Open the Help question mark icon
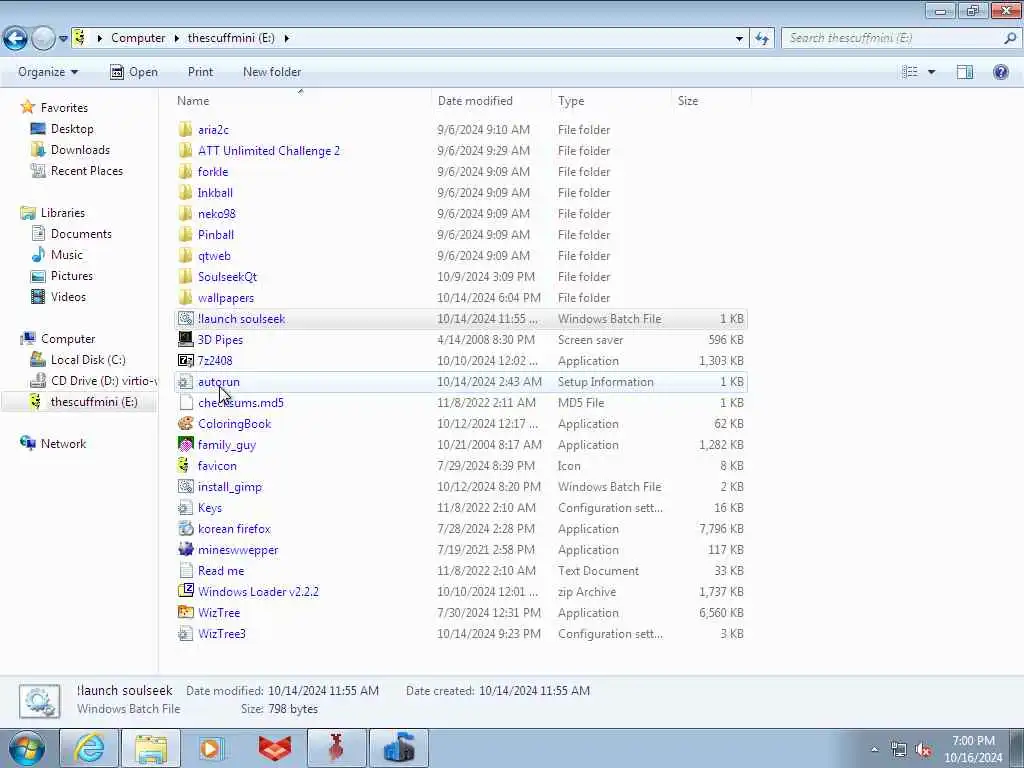Image resolution: width=1024 pixels, height=768 pixels. click(x=1000, y=72)
